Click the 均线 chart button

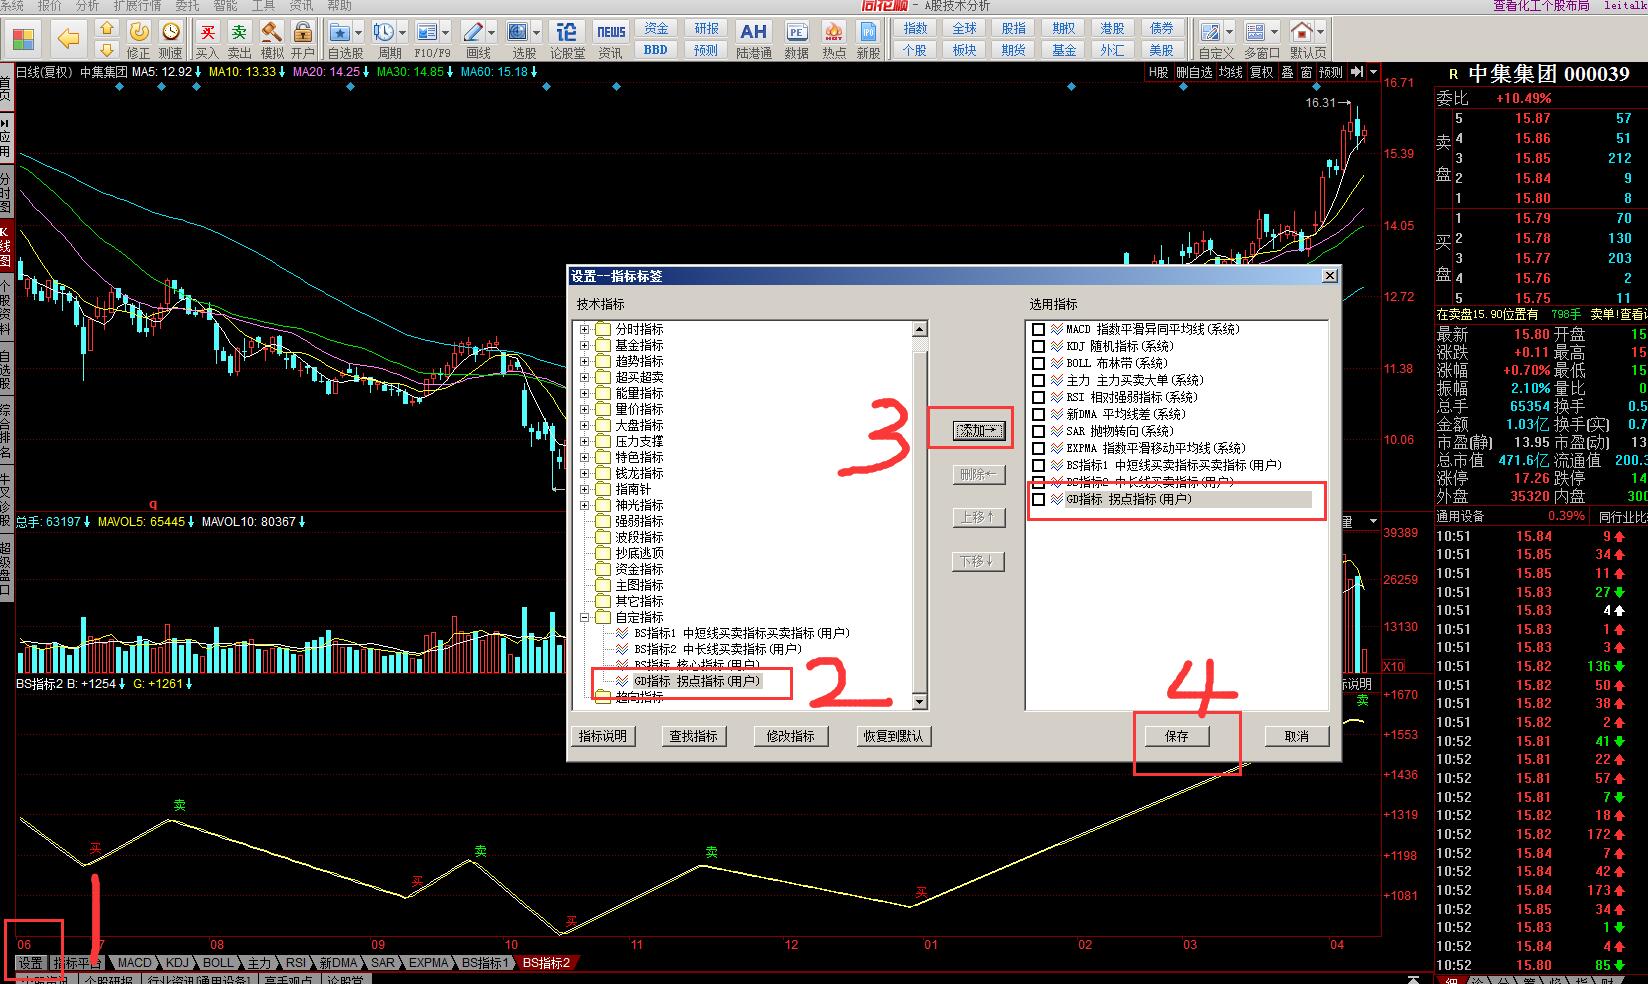click(1231, 72)
